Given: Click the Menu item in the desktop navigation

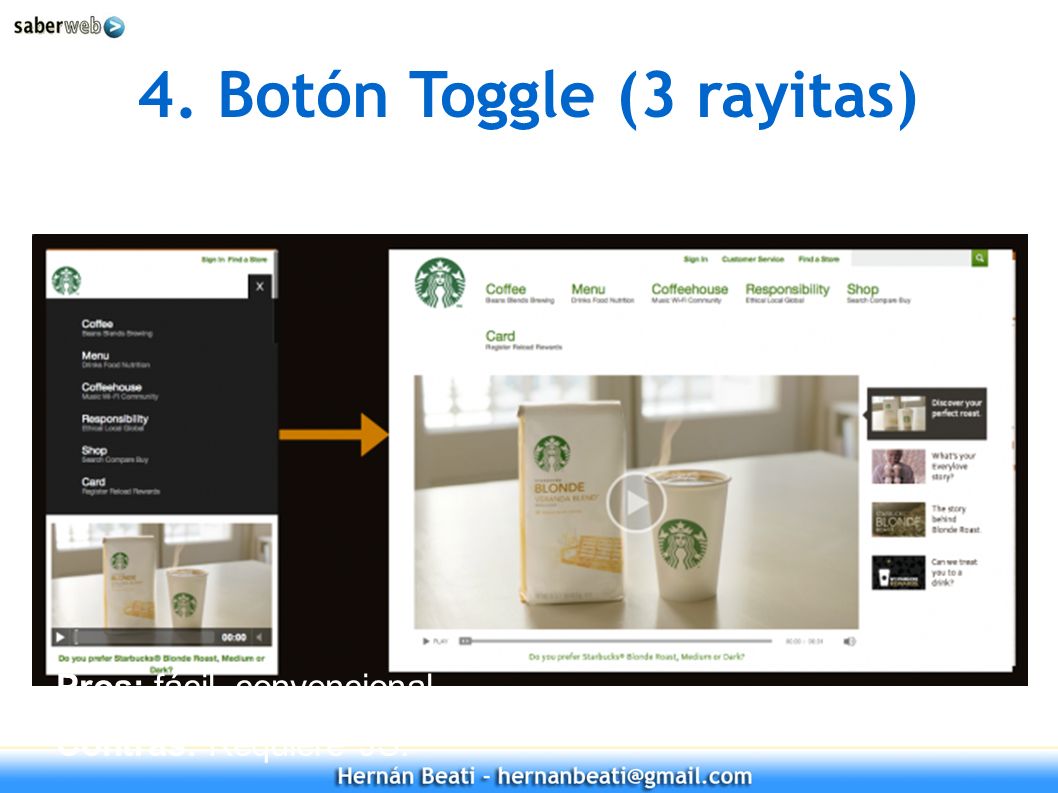Looking at the screenshot, I should 603,294.
